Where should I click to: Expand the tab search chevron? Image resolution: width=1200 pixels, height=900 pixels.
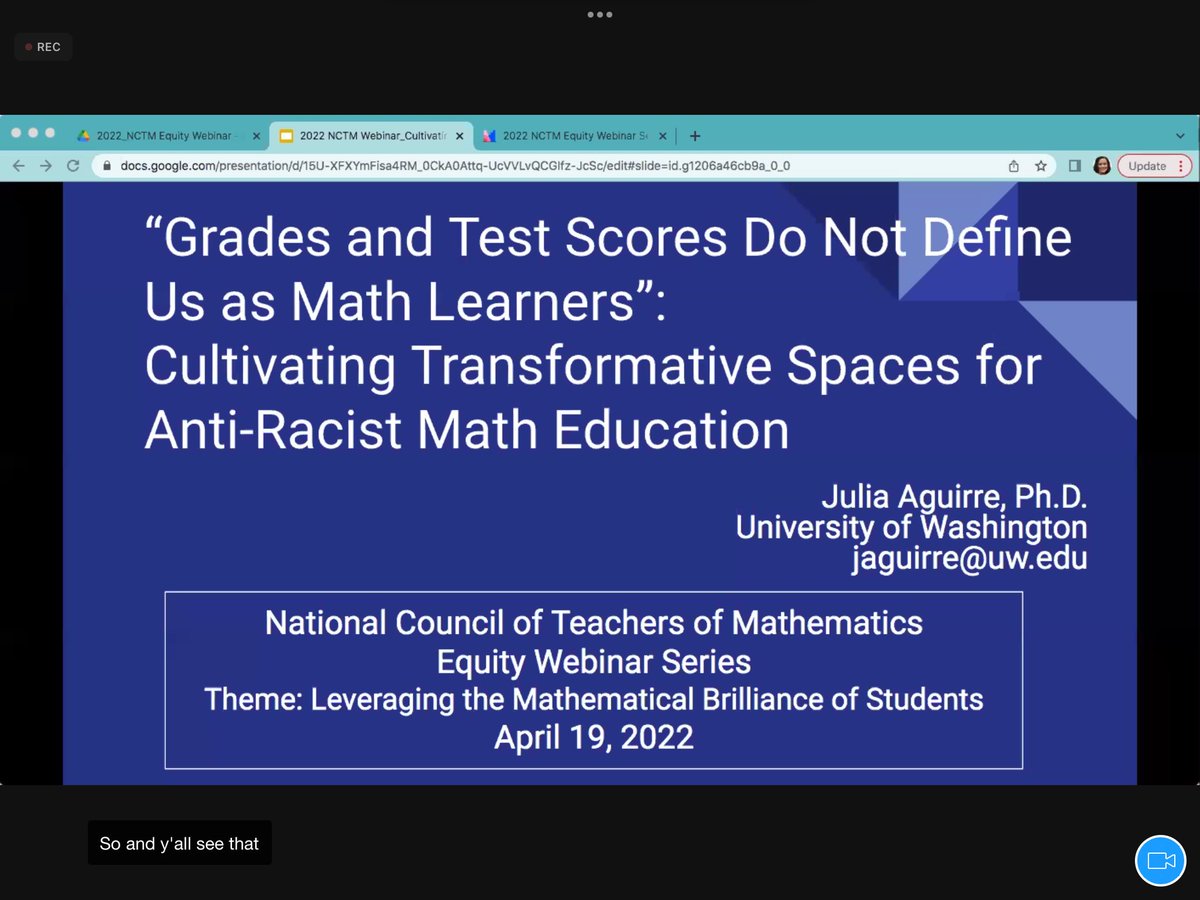(1180, 135)
